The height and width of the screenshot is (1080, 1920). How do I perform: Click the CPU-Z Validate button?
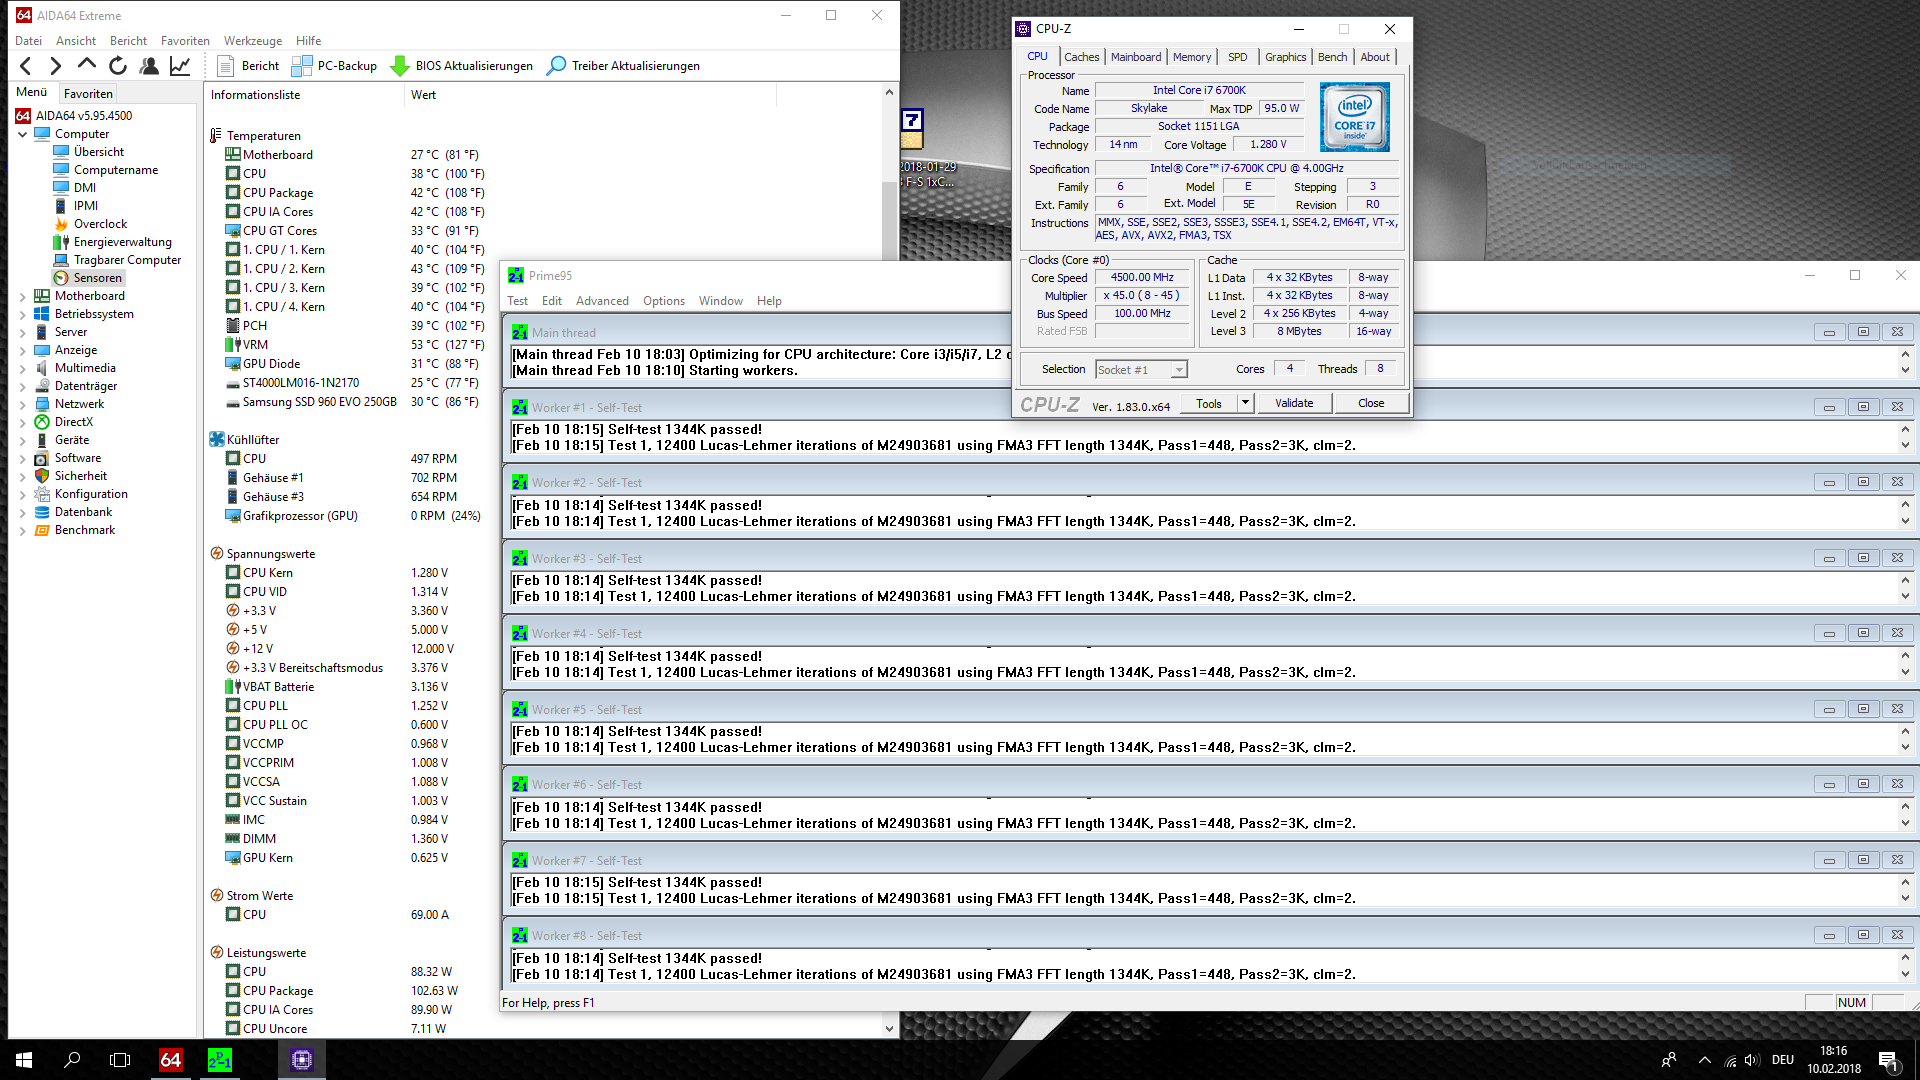(1293, 403)
